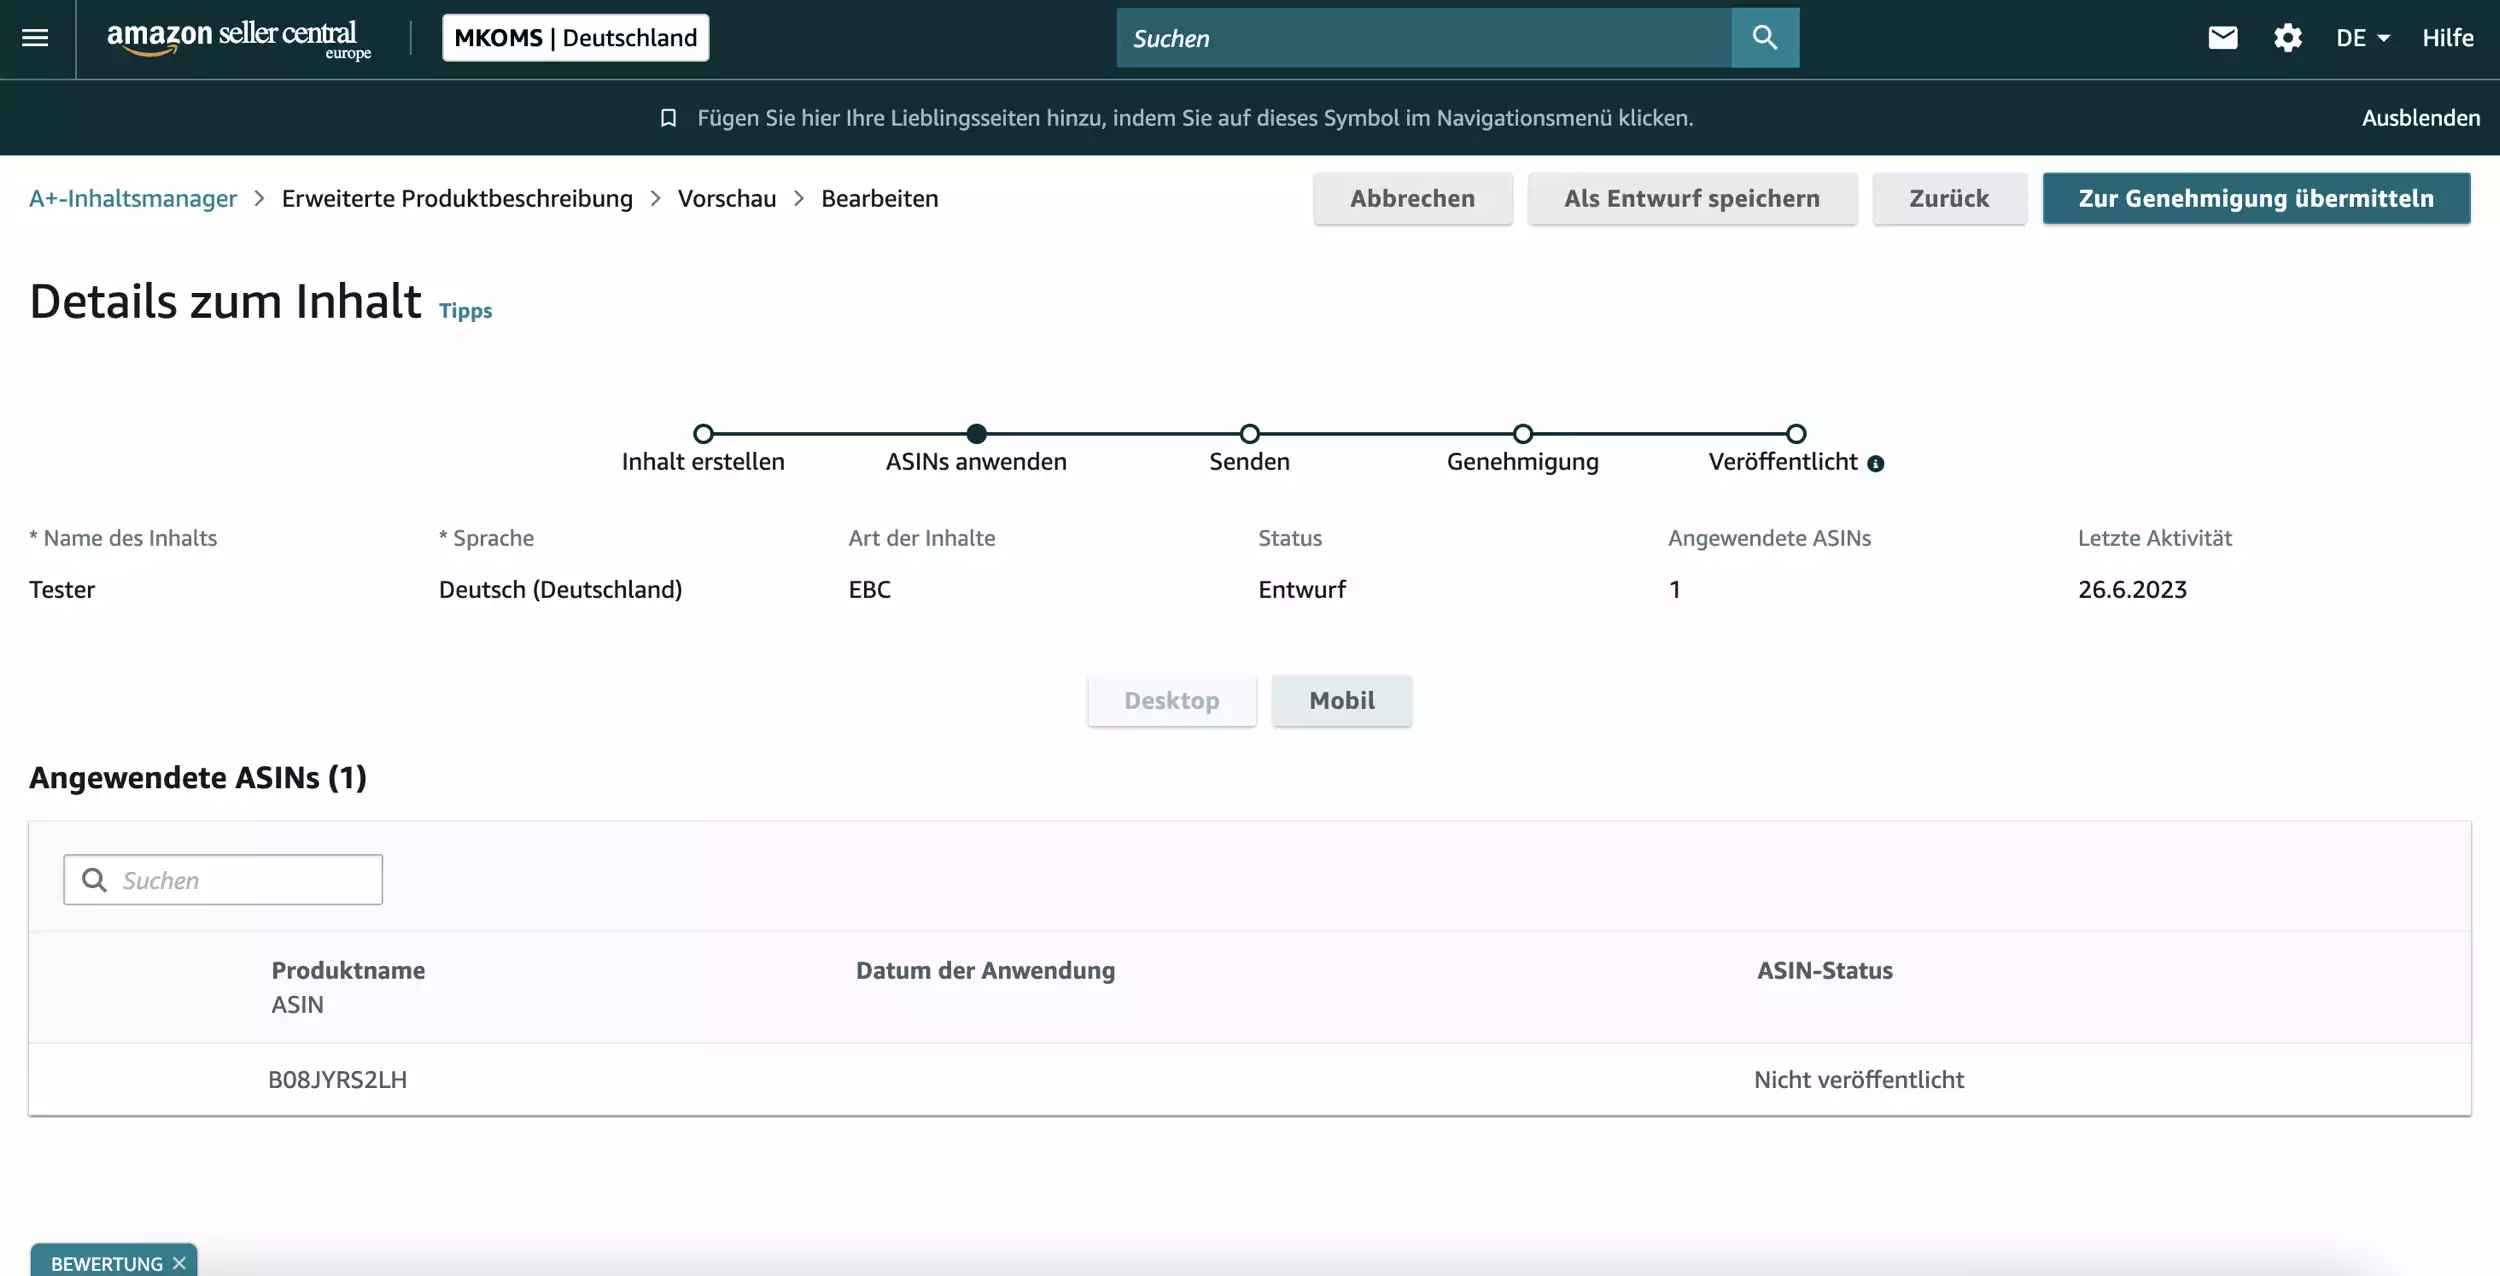
Task: Click the ASIN table Suchen field
Action: (223, 880)
